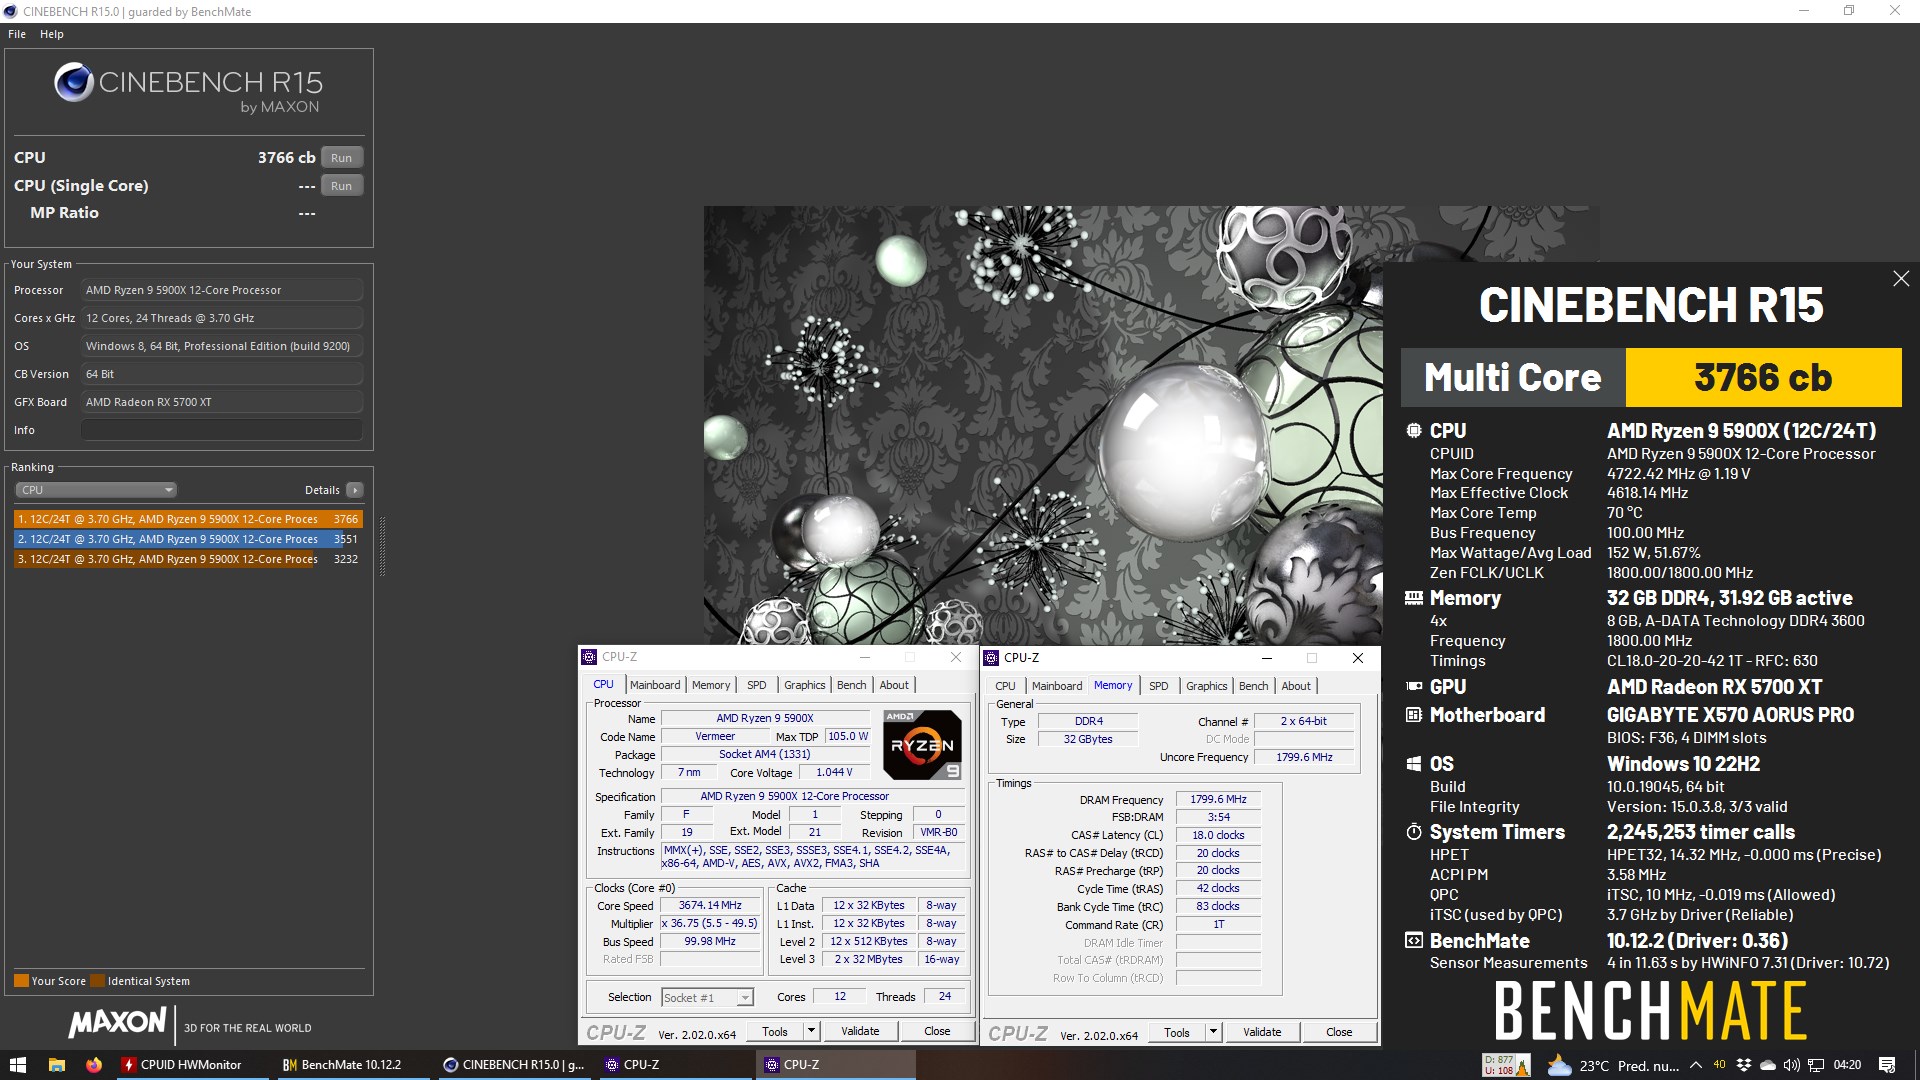Click Tools button in right CPU-Z
The width and height of the screenshot is (1920, 1080).
pos(1177,1033)
